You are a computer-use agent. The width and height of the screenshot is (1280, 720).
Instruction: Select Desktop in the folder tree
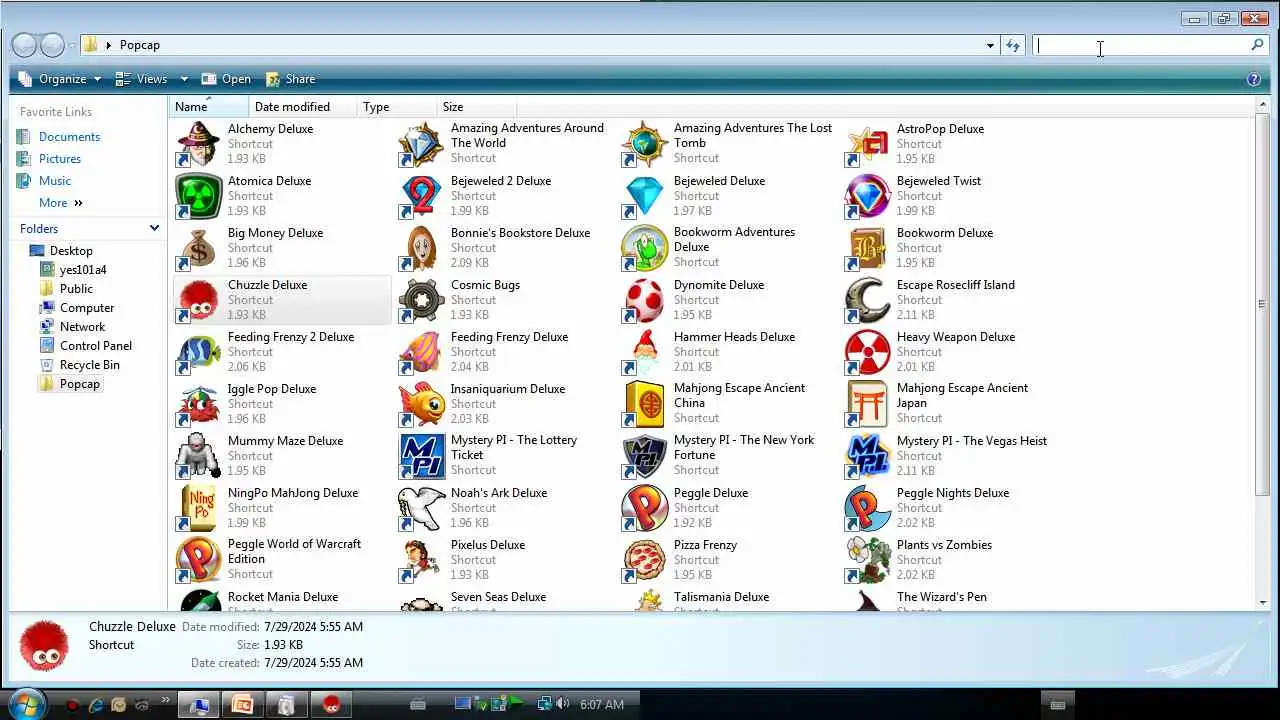(x=71, y=251)
